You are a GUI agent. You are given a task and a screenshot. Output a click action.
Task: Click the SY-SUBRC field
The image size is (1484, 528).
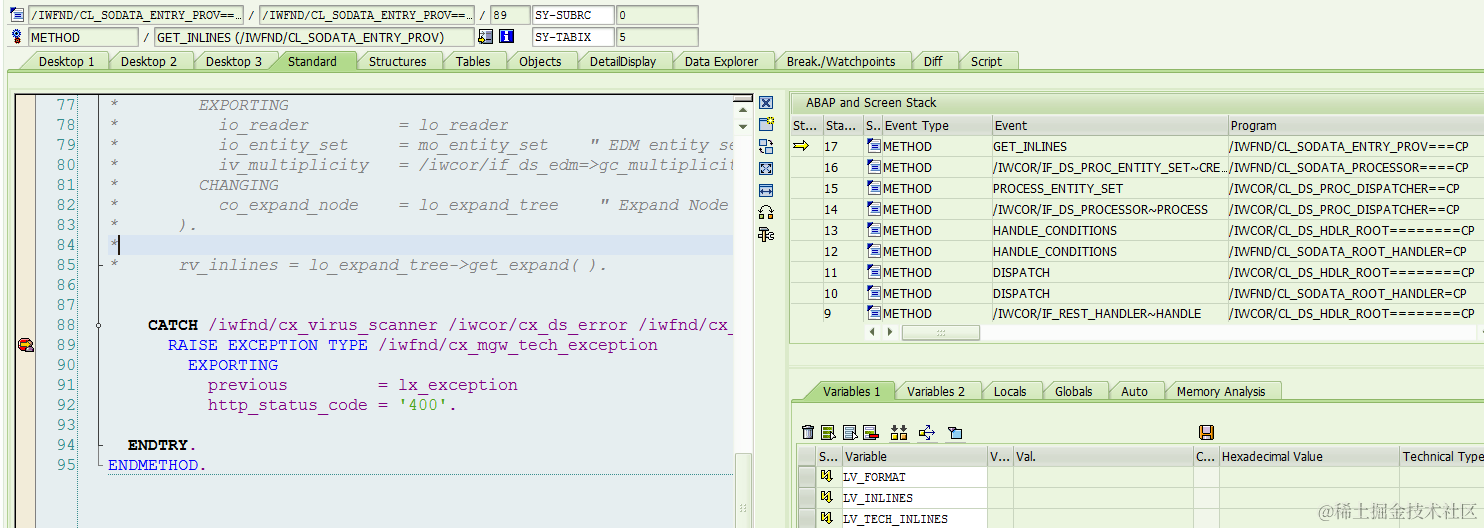coord(572,15)
